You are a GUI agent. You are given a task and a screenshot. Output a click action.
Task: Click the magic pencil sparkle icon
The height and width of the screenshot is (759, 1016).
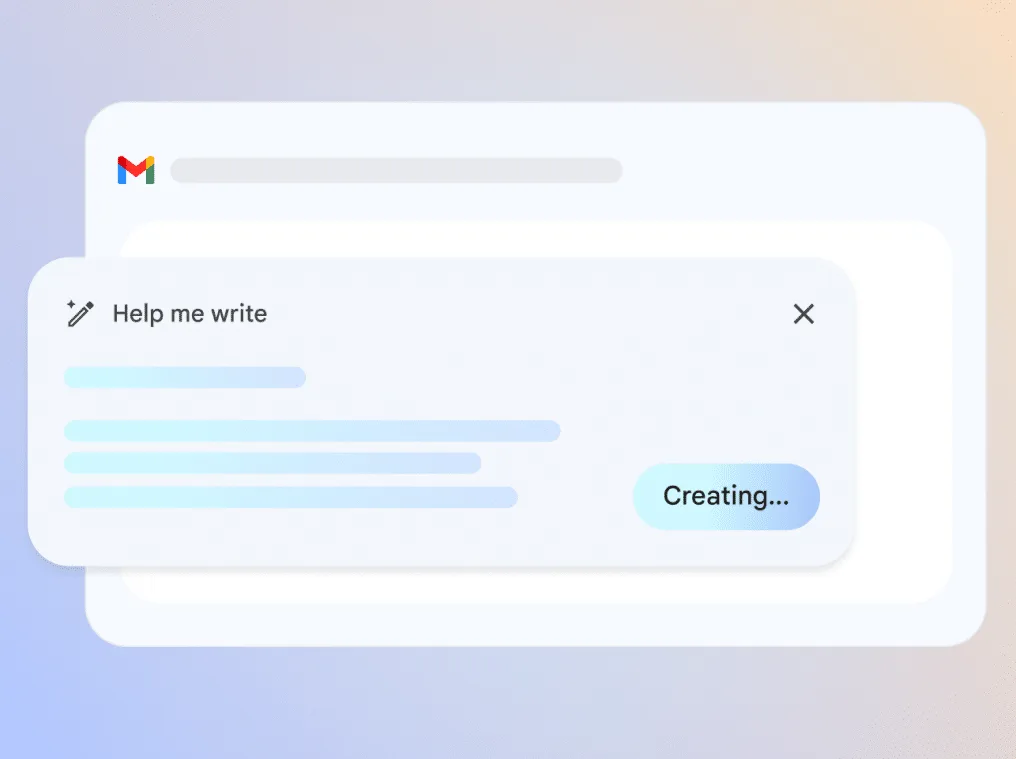point(80,314)
